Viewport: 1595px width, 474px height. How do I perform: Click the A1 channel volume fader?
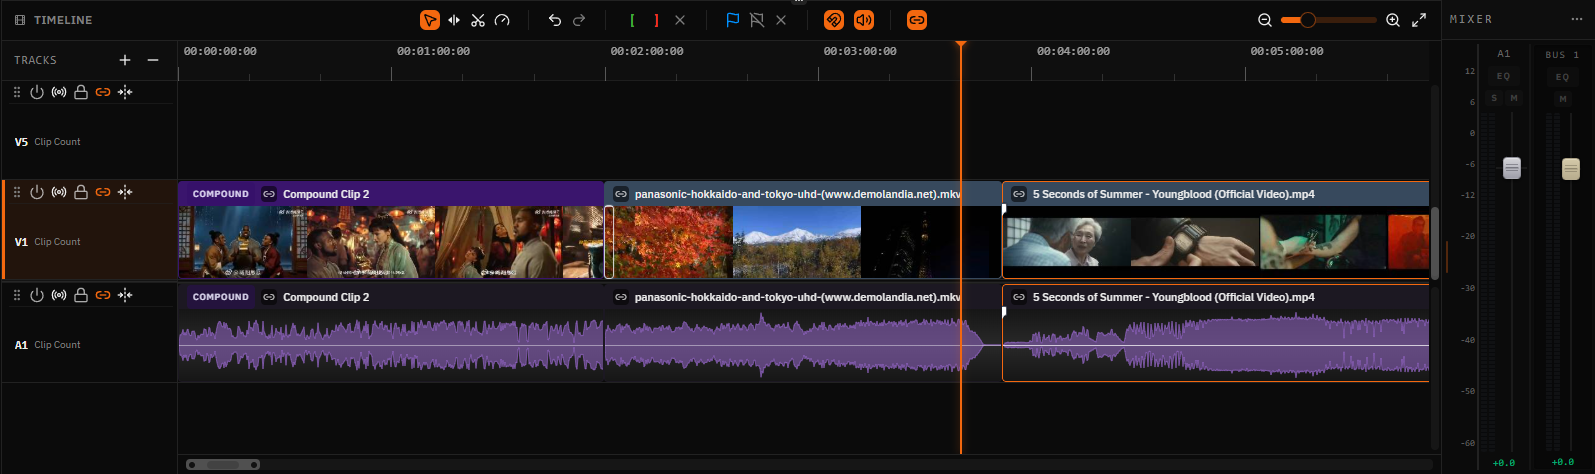coord(1512,168)
